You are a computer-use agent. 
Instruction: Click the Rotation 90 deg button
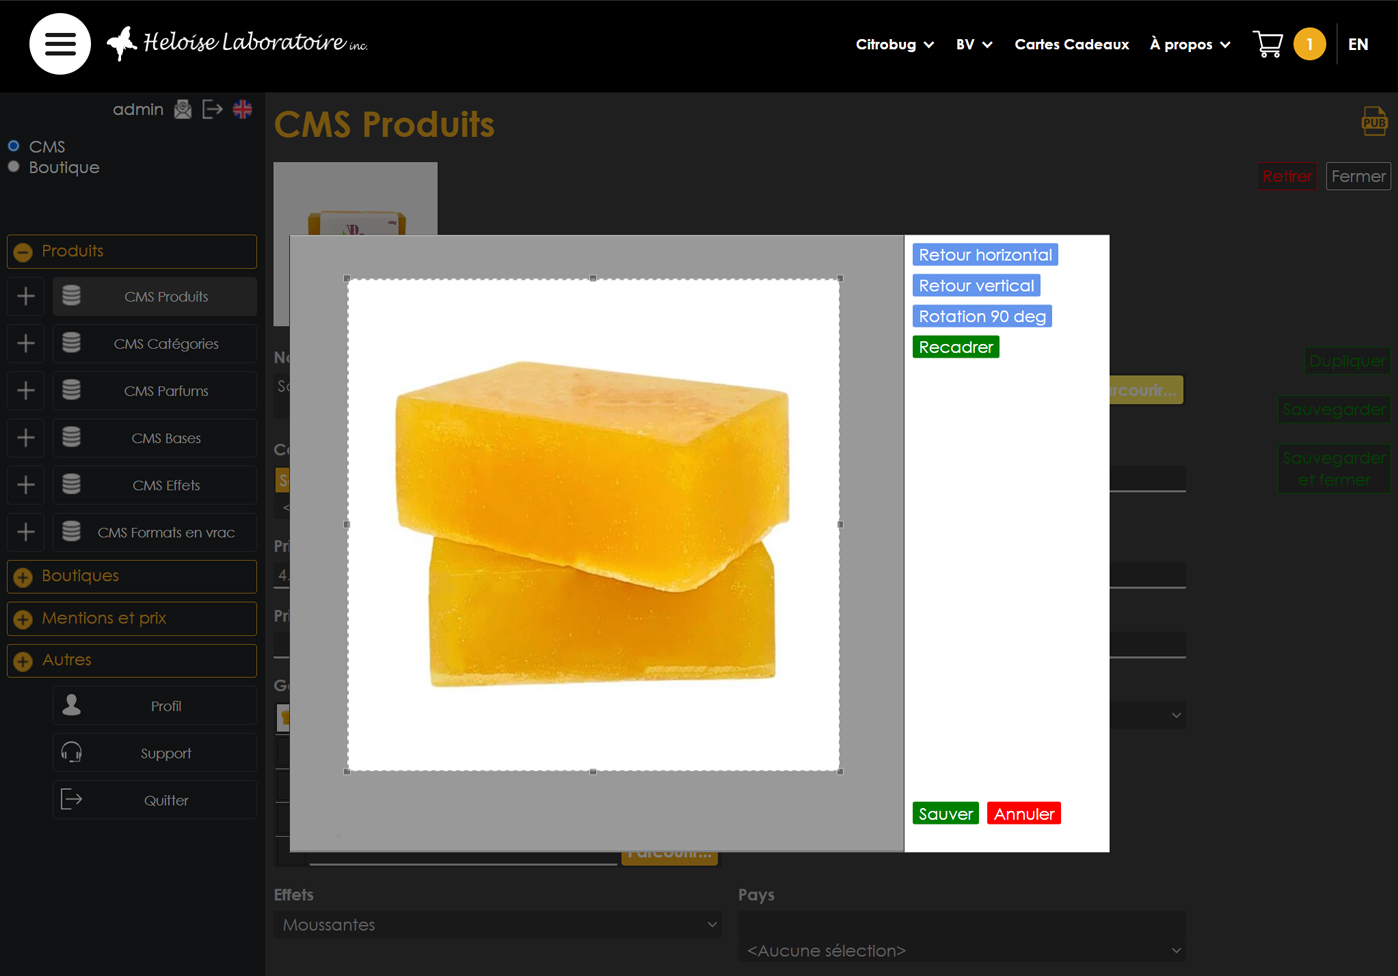[x=982, y=316]
